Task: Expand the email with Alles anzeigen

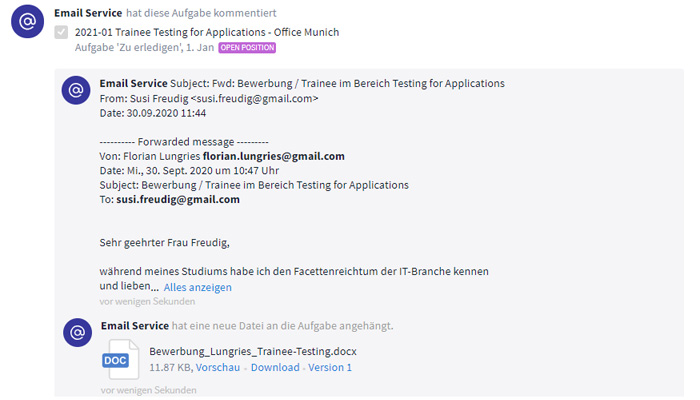Action: [x=197, y=287]
